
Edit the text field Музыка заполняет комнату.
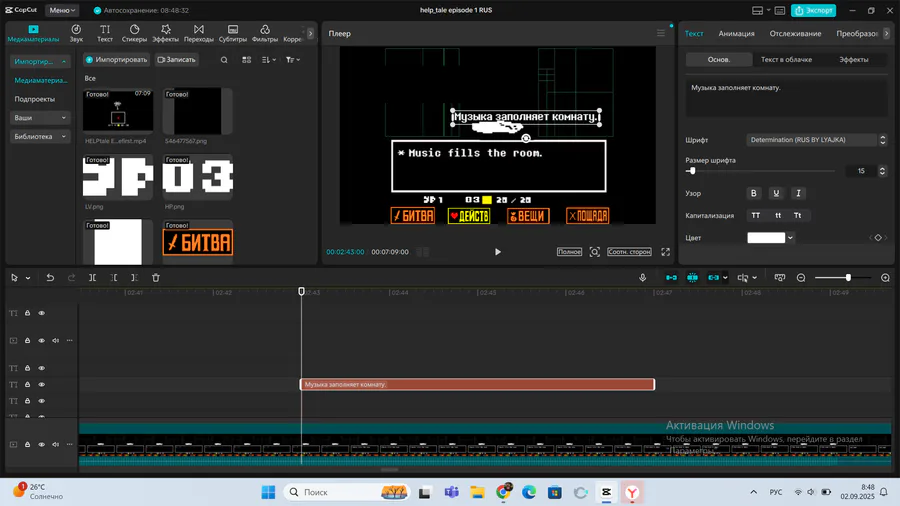click(x=786, y=99)
